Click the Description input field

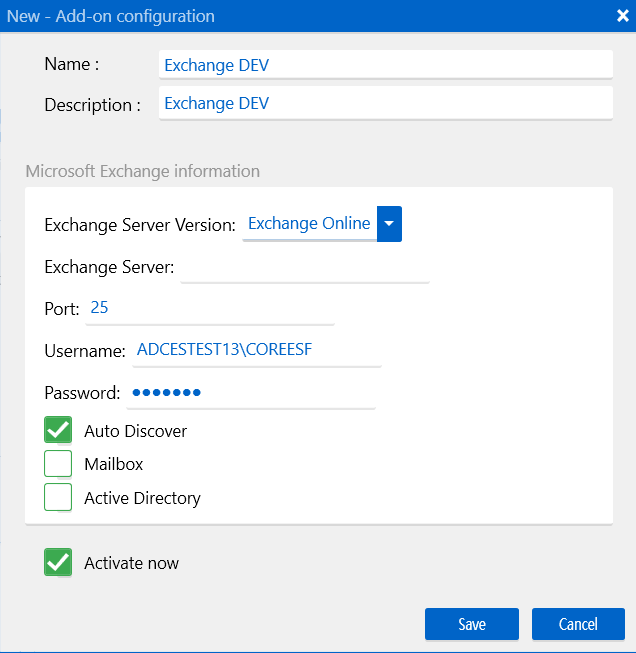(386, 103)
